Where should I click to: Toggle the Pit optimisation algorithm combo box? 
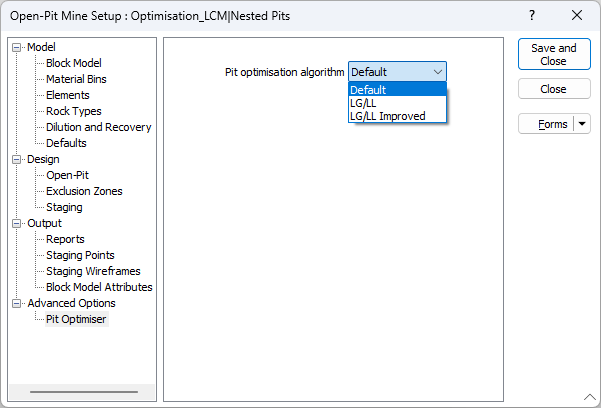click(x=397, y=72)
